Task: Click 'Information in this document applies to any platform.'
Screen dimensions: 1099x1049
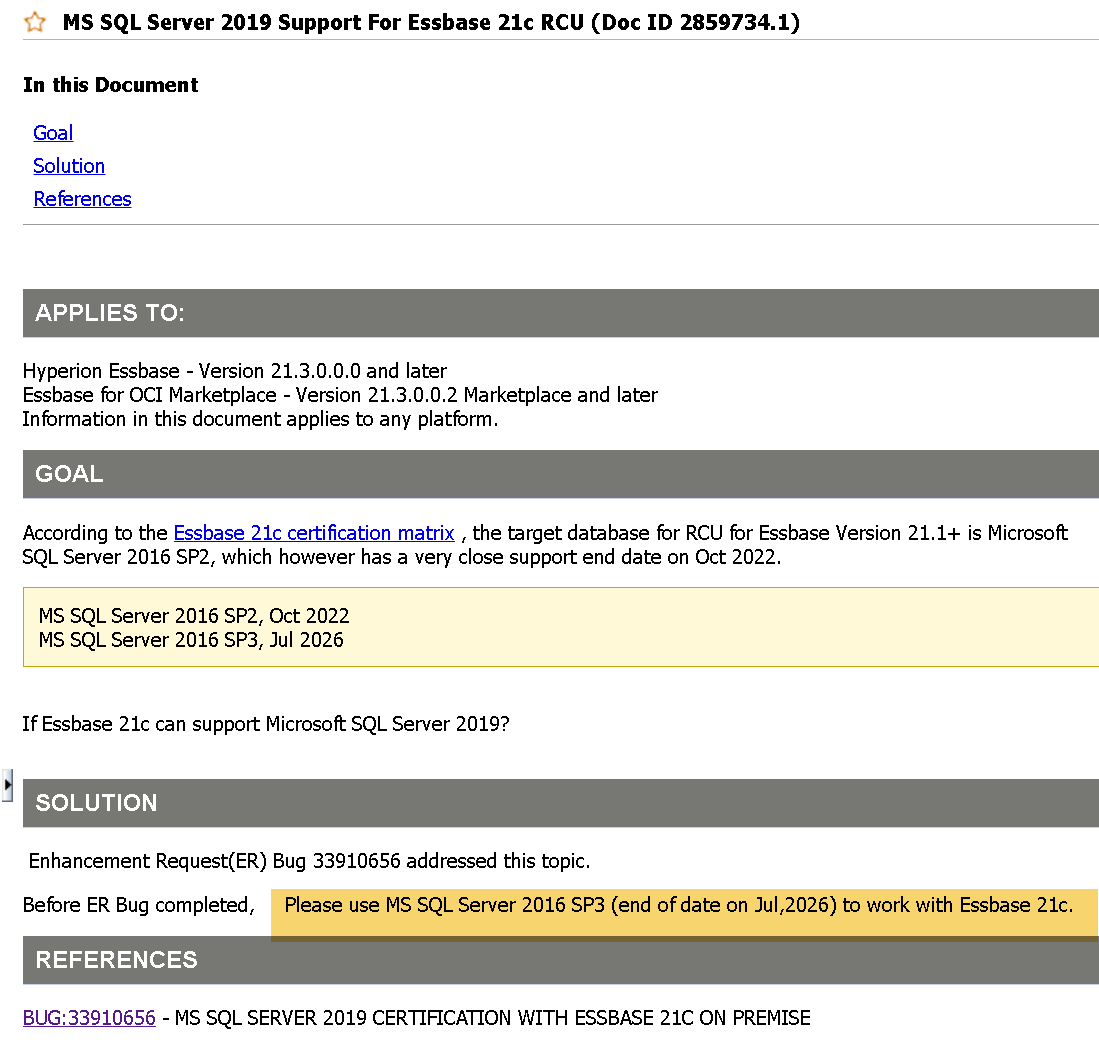Action: [260, 419]
